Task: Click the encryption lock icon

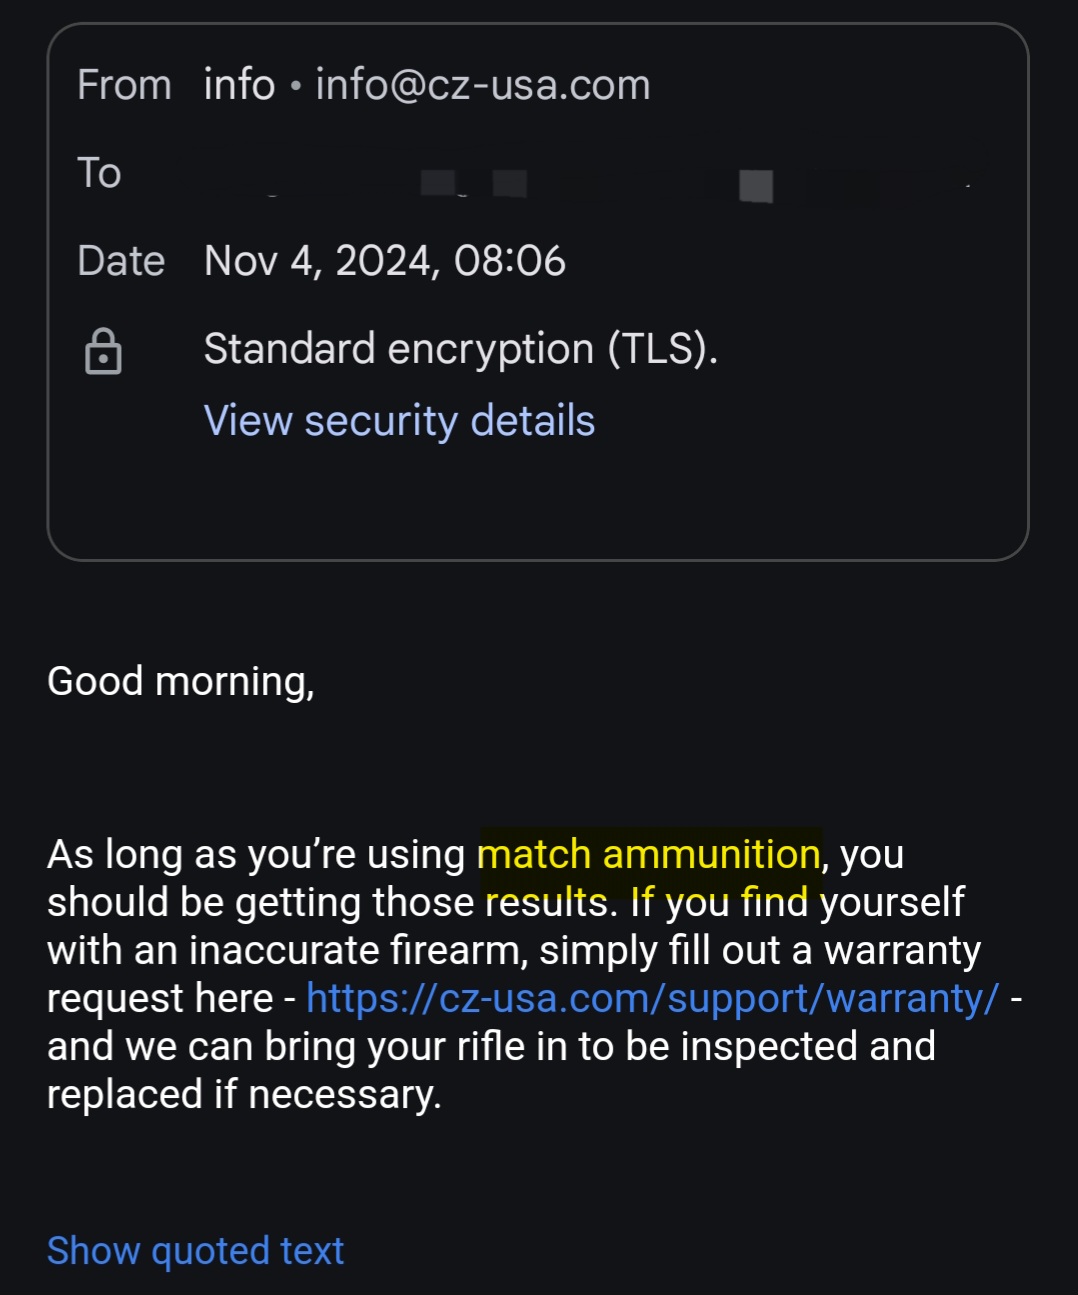Action: [x=103, y=351]
